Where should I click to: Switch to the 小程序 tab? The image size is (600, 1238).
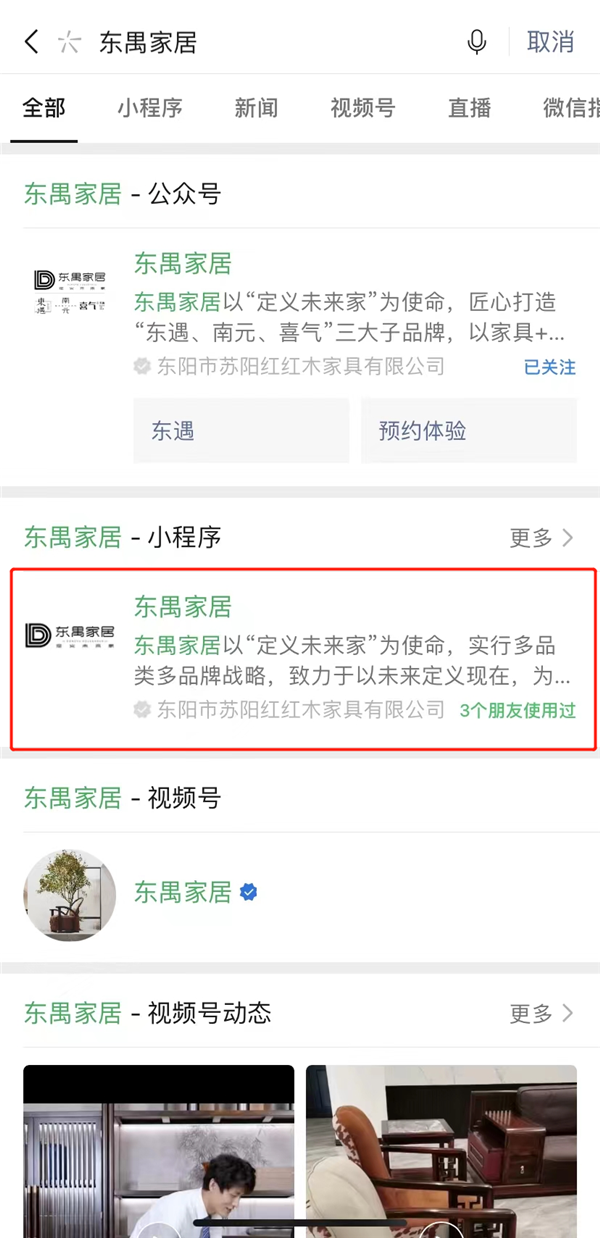pyautogui.click(x=150, y=108)
